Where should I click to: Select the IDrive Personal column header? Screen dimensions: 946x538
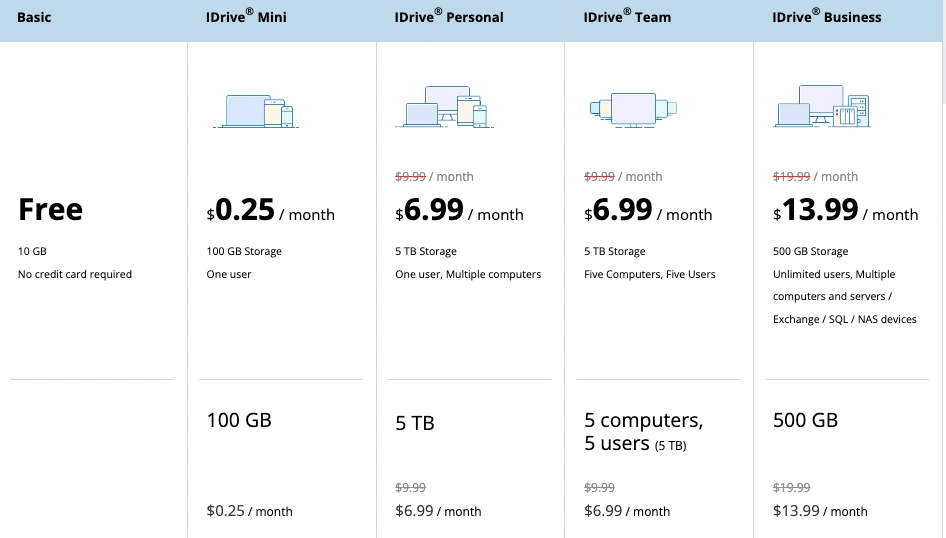click(x=449, y=17)
